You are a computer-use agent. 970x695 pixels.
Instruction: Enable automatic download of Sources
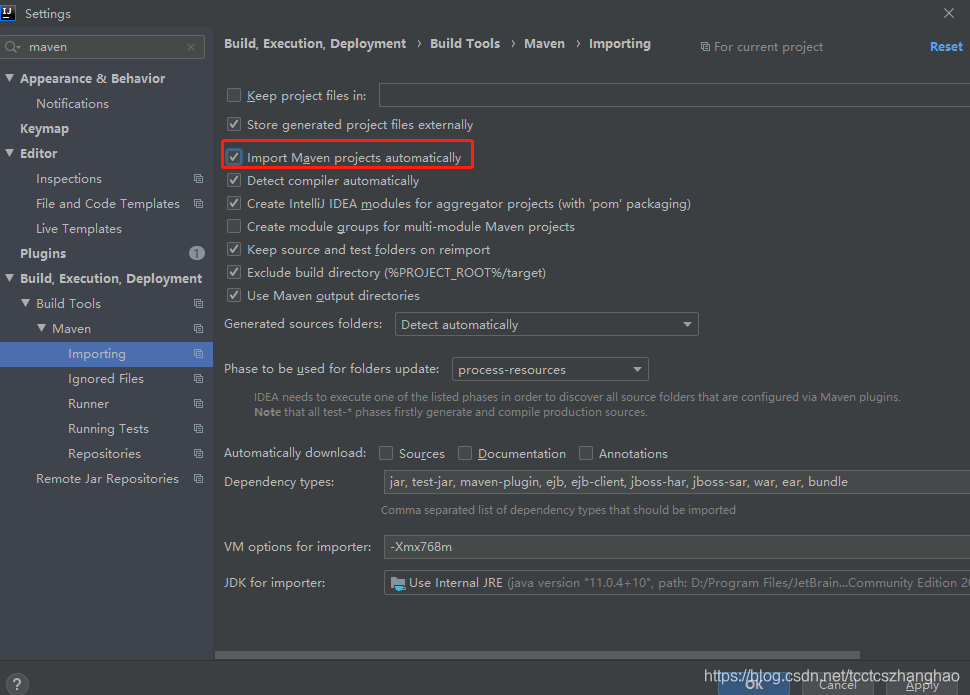pyautogui.click(x=386, y=454)
